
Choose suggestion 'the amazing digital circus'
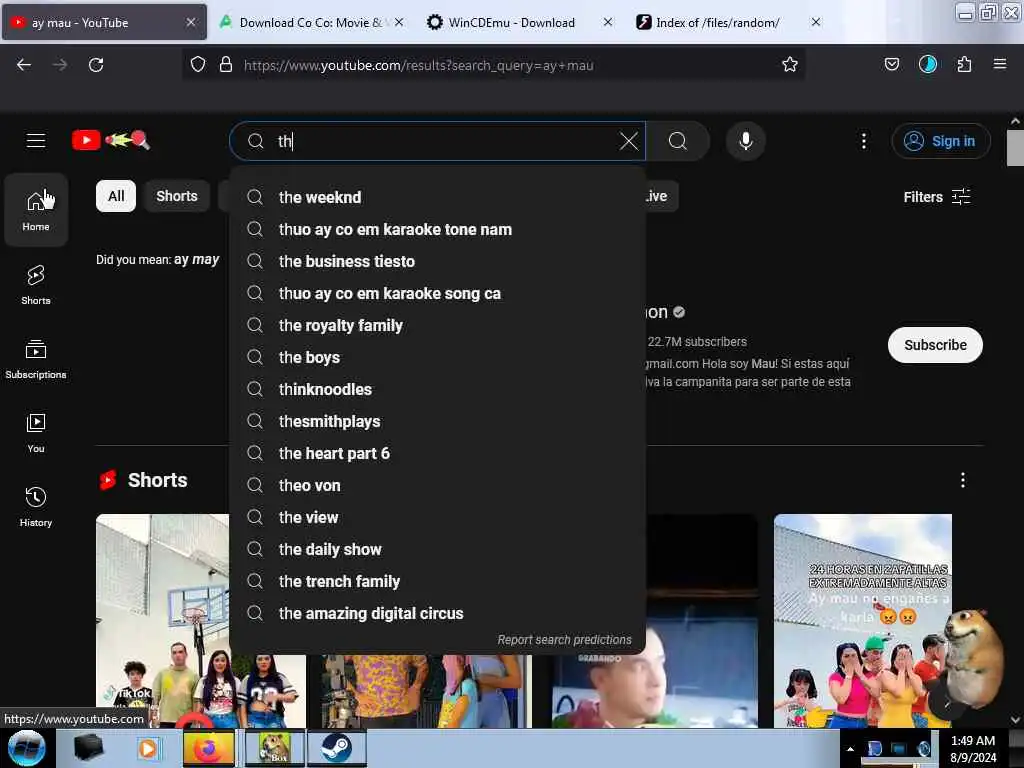438,613
